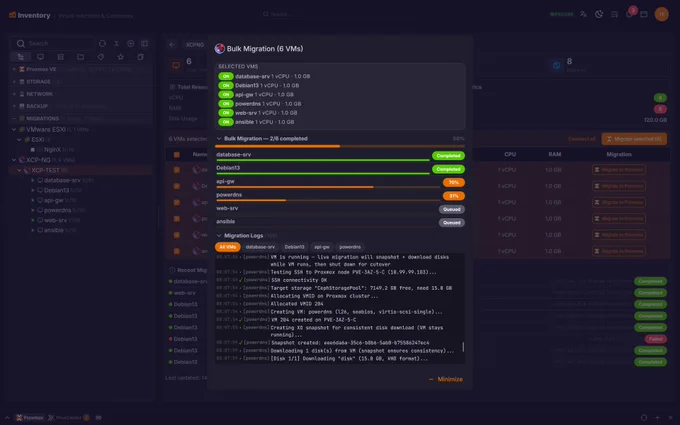Image resolution: width=680 pixels, height=425 pixels.
Task: Click the top header Search field
Action: [282, 14]
